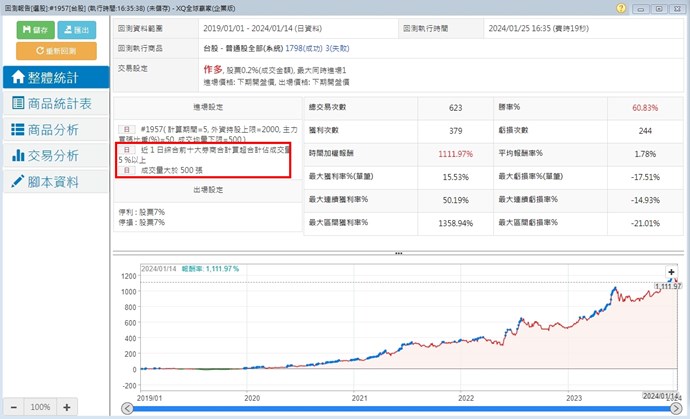Screen dimensions: 690x419
Task: Click the 日 icon beside #1957 condition
Action: (x=127, y=130)
